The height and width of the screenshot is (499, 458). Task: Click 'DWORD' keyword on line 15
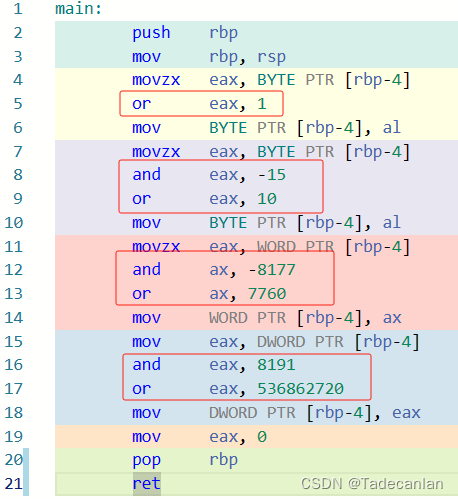(281, 342)
